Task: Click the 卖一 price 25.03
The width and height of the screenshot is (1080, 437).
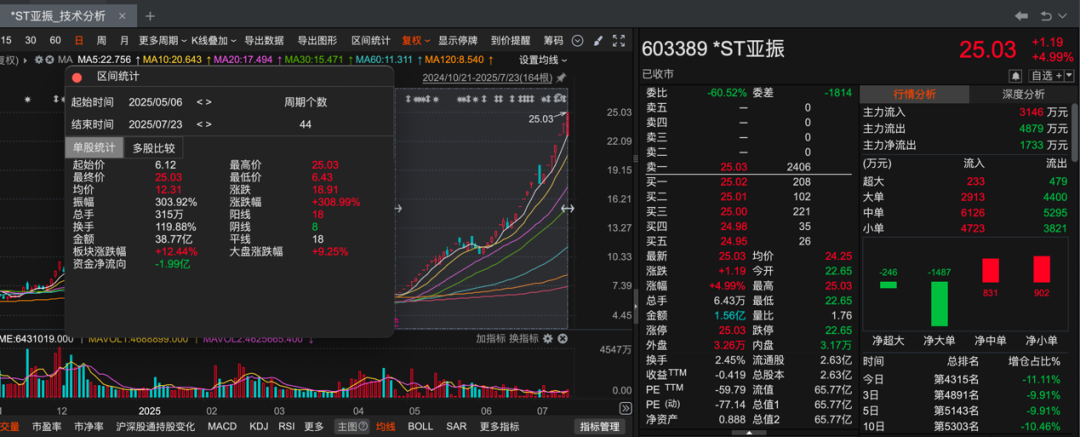Action: pyautogui.click(x=733, y=167)
